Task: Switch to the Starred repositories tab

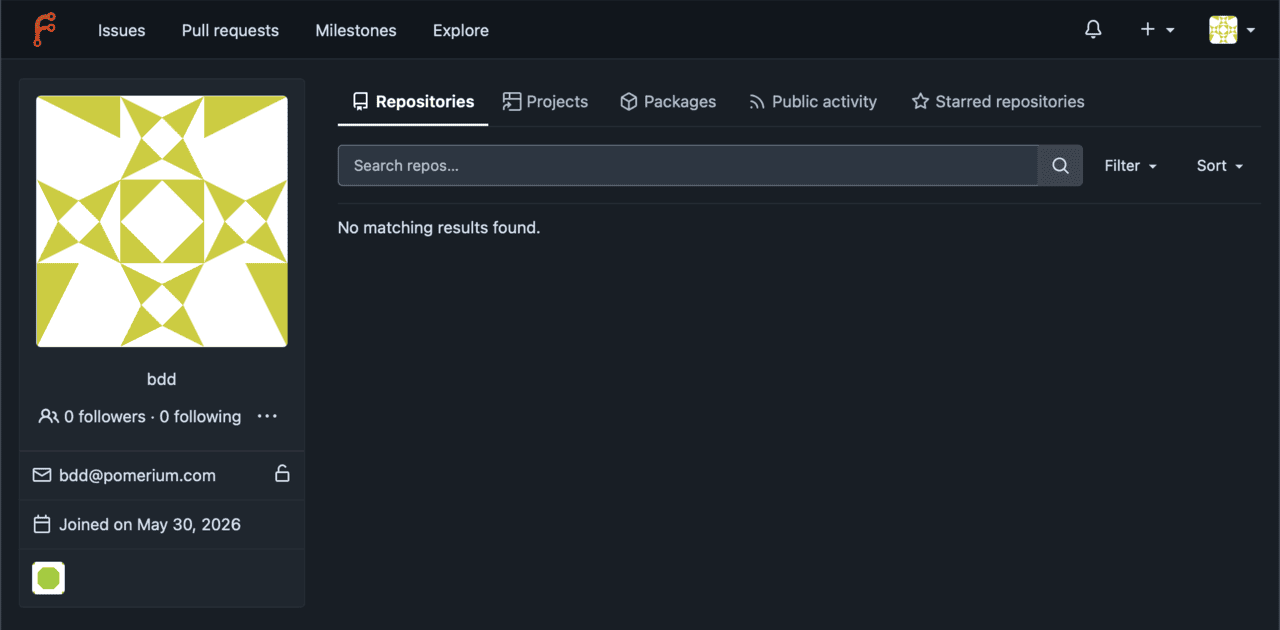Action: tap(998, 102)
